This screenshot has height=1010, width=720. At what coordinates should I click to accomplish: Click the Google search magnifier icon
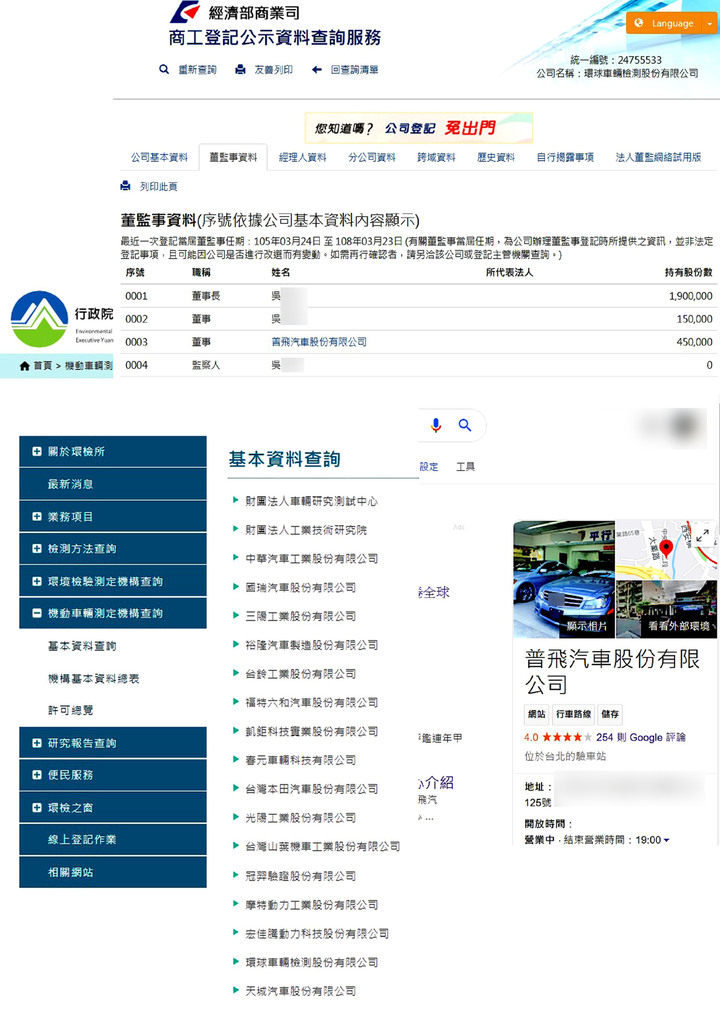(x=465, y=425)
